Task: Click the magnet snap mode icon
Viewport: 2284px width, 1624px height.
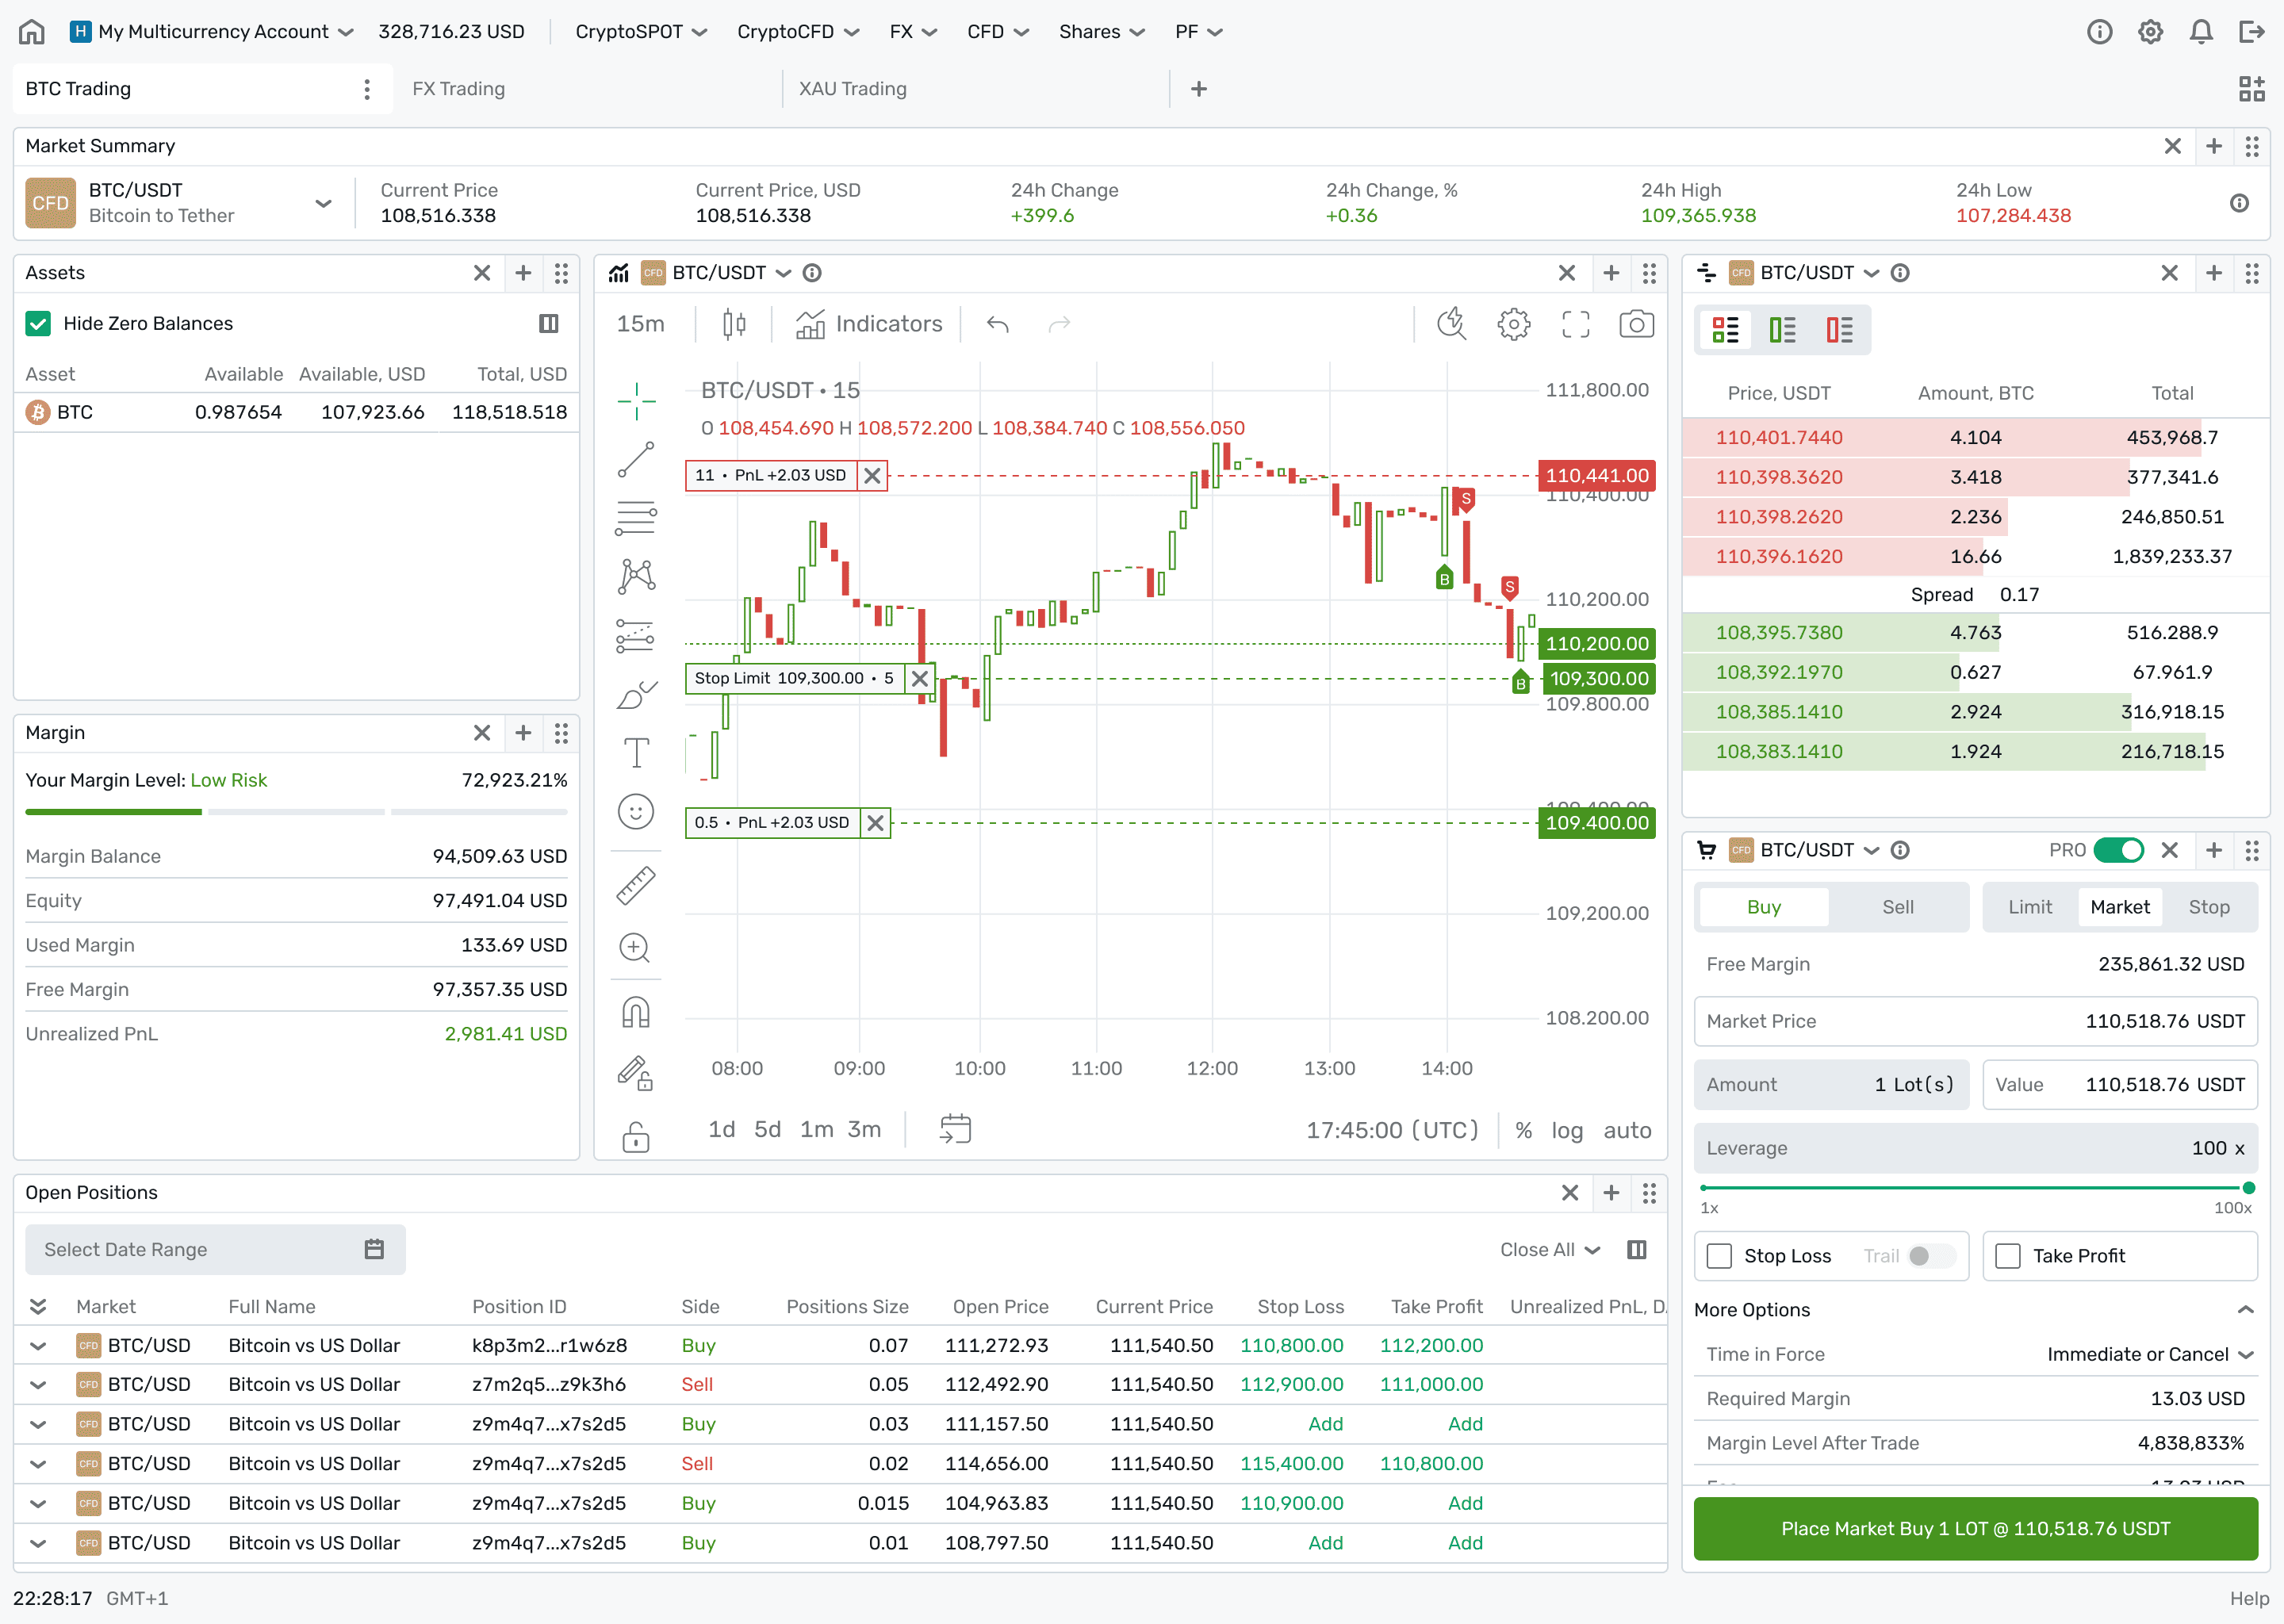Action: [636, 1012]
